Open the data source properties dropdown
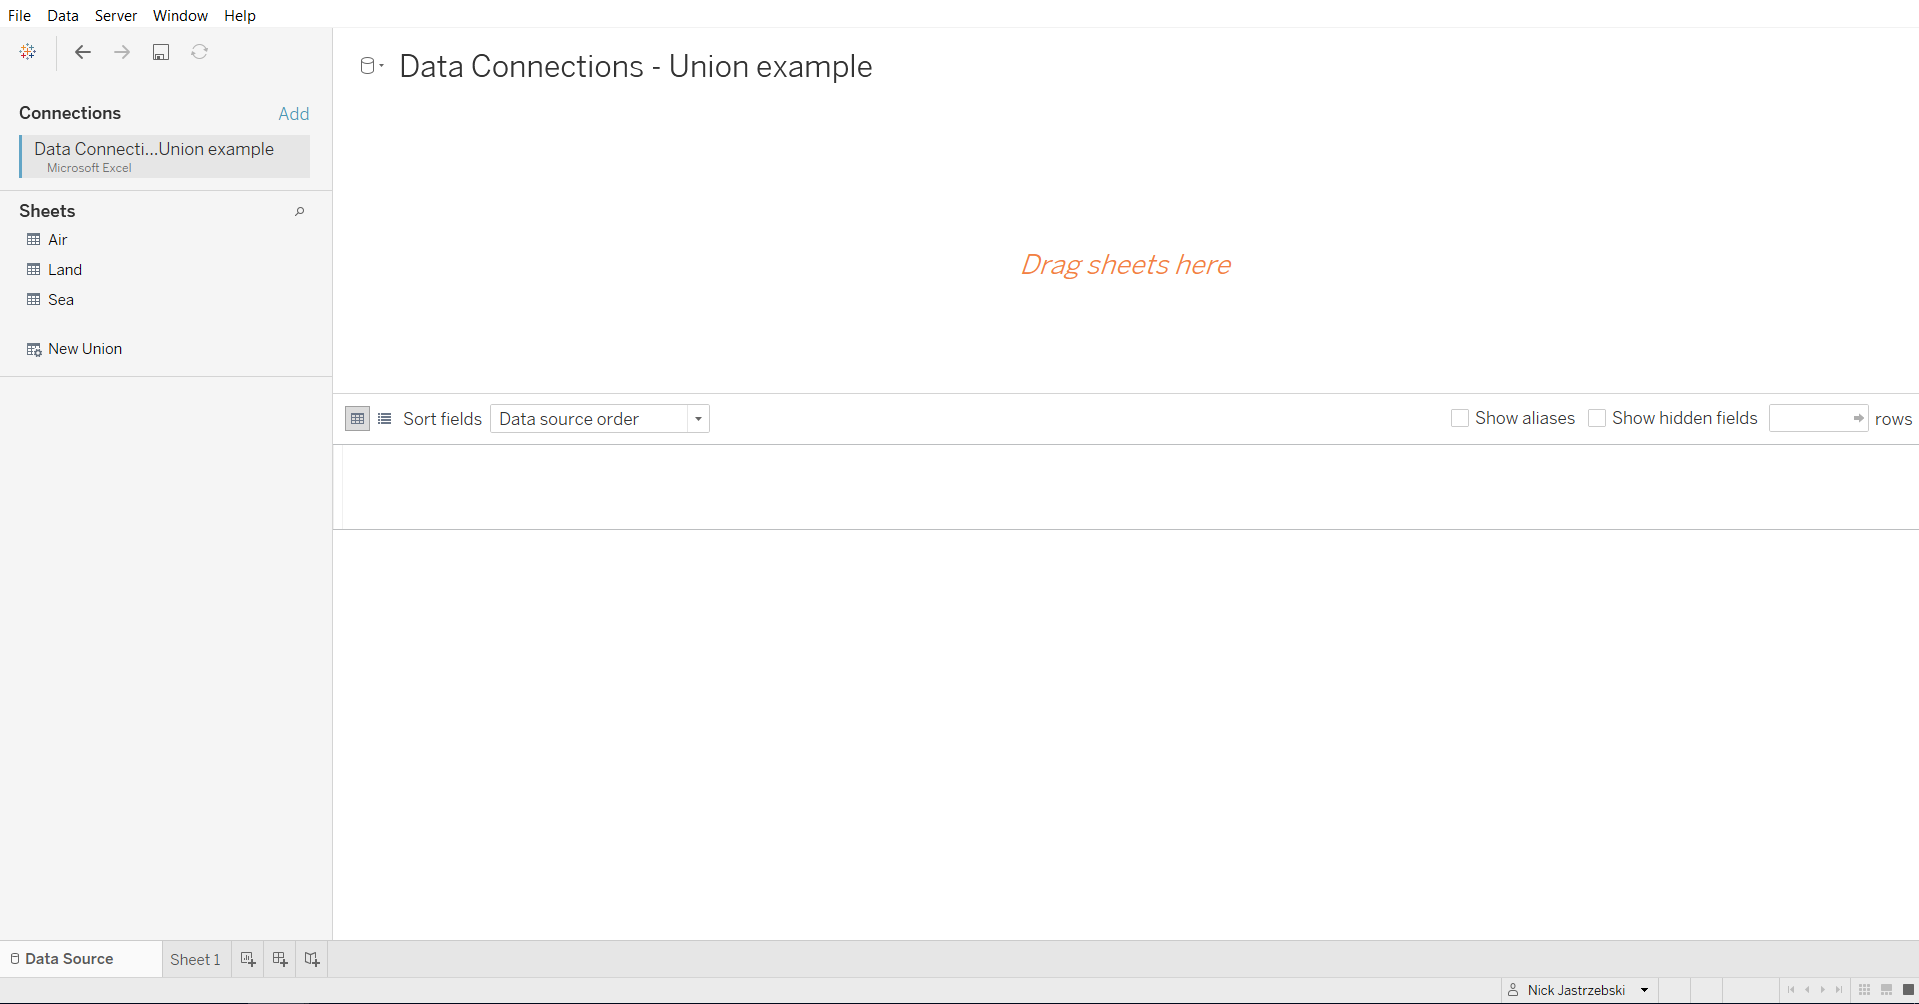The image size is (1919, 1004). (x=380, y=65)
